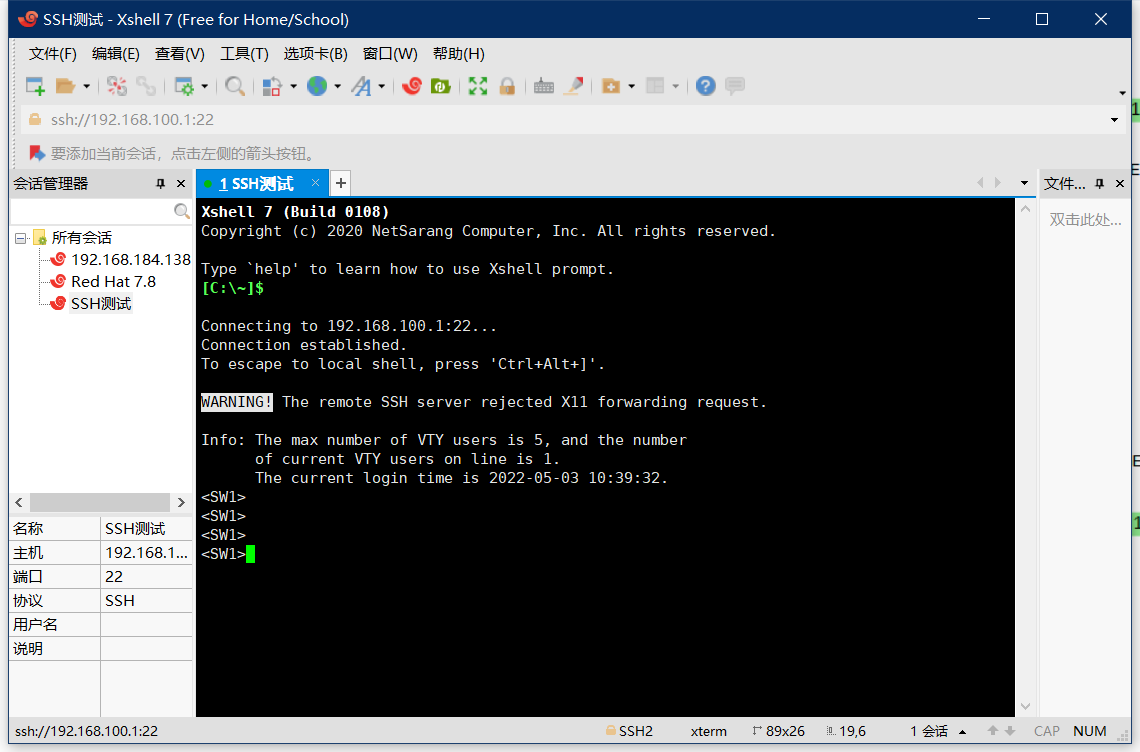Add a new tab with plus button
Viewport: 1140px width, 752px height.
tap(340, 183)
